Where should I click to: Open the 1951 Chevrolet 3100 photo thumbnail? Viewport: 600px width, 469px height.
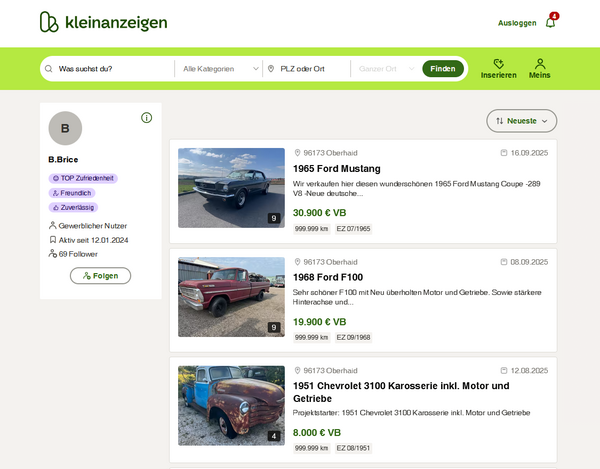tap(231, 405)
